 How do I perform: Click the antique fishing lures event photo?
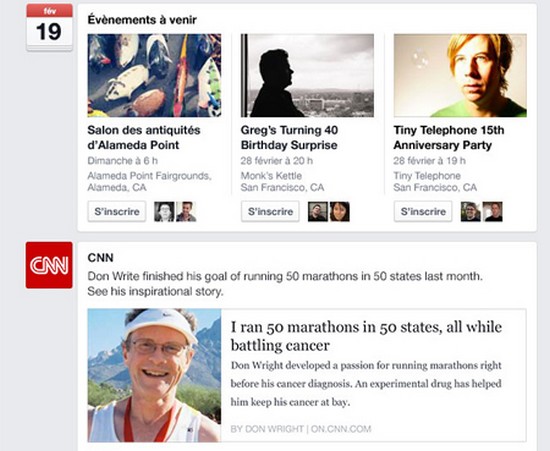coord(154,75)
